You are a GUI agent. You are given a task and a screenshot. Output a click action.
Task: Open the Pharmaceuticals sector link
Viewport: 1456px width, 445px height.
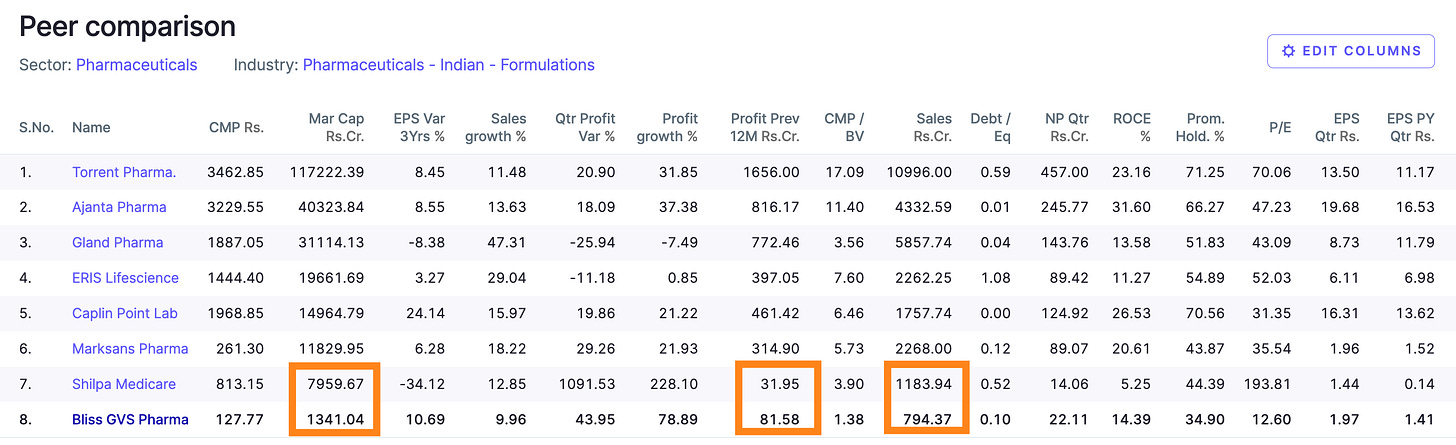pyautogui.click(x=137, y=65)
